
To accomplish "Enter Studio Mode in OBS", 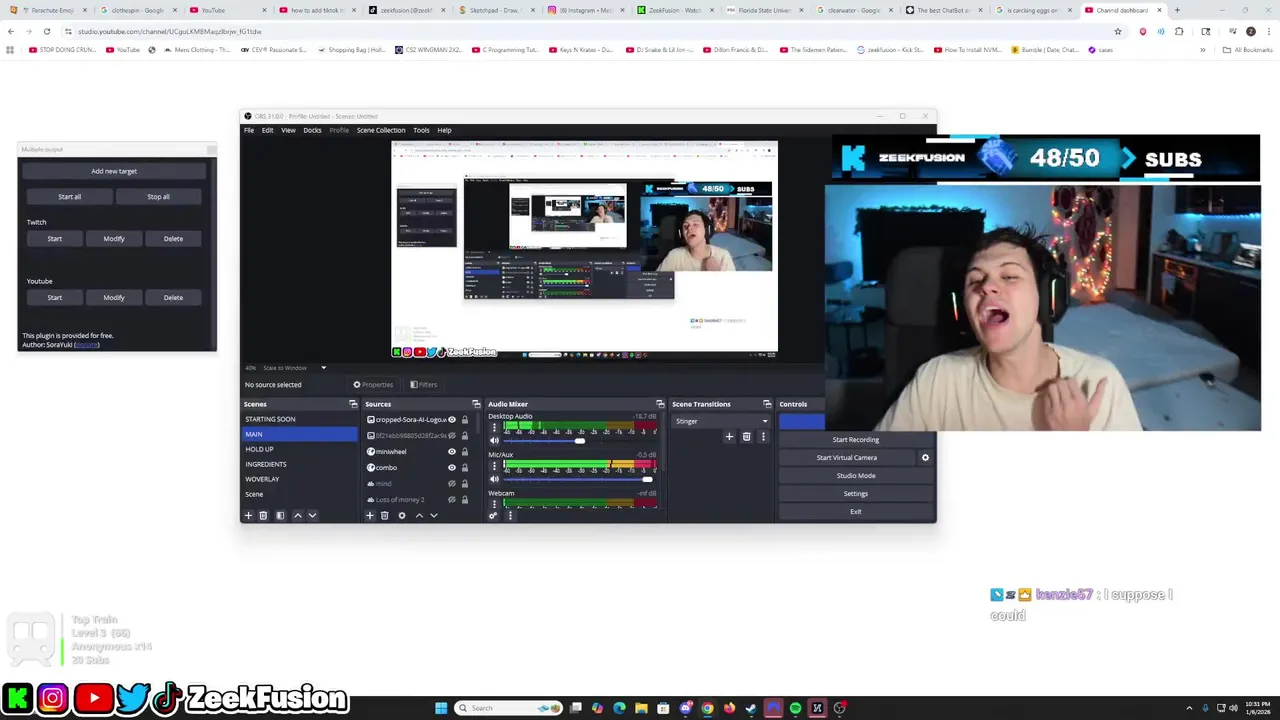I will pos(855,475).
